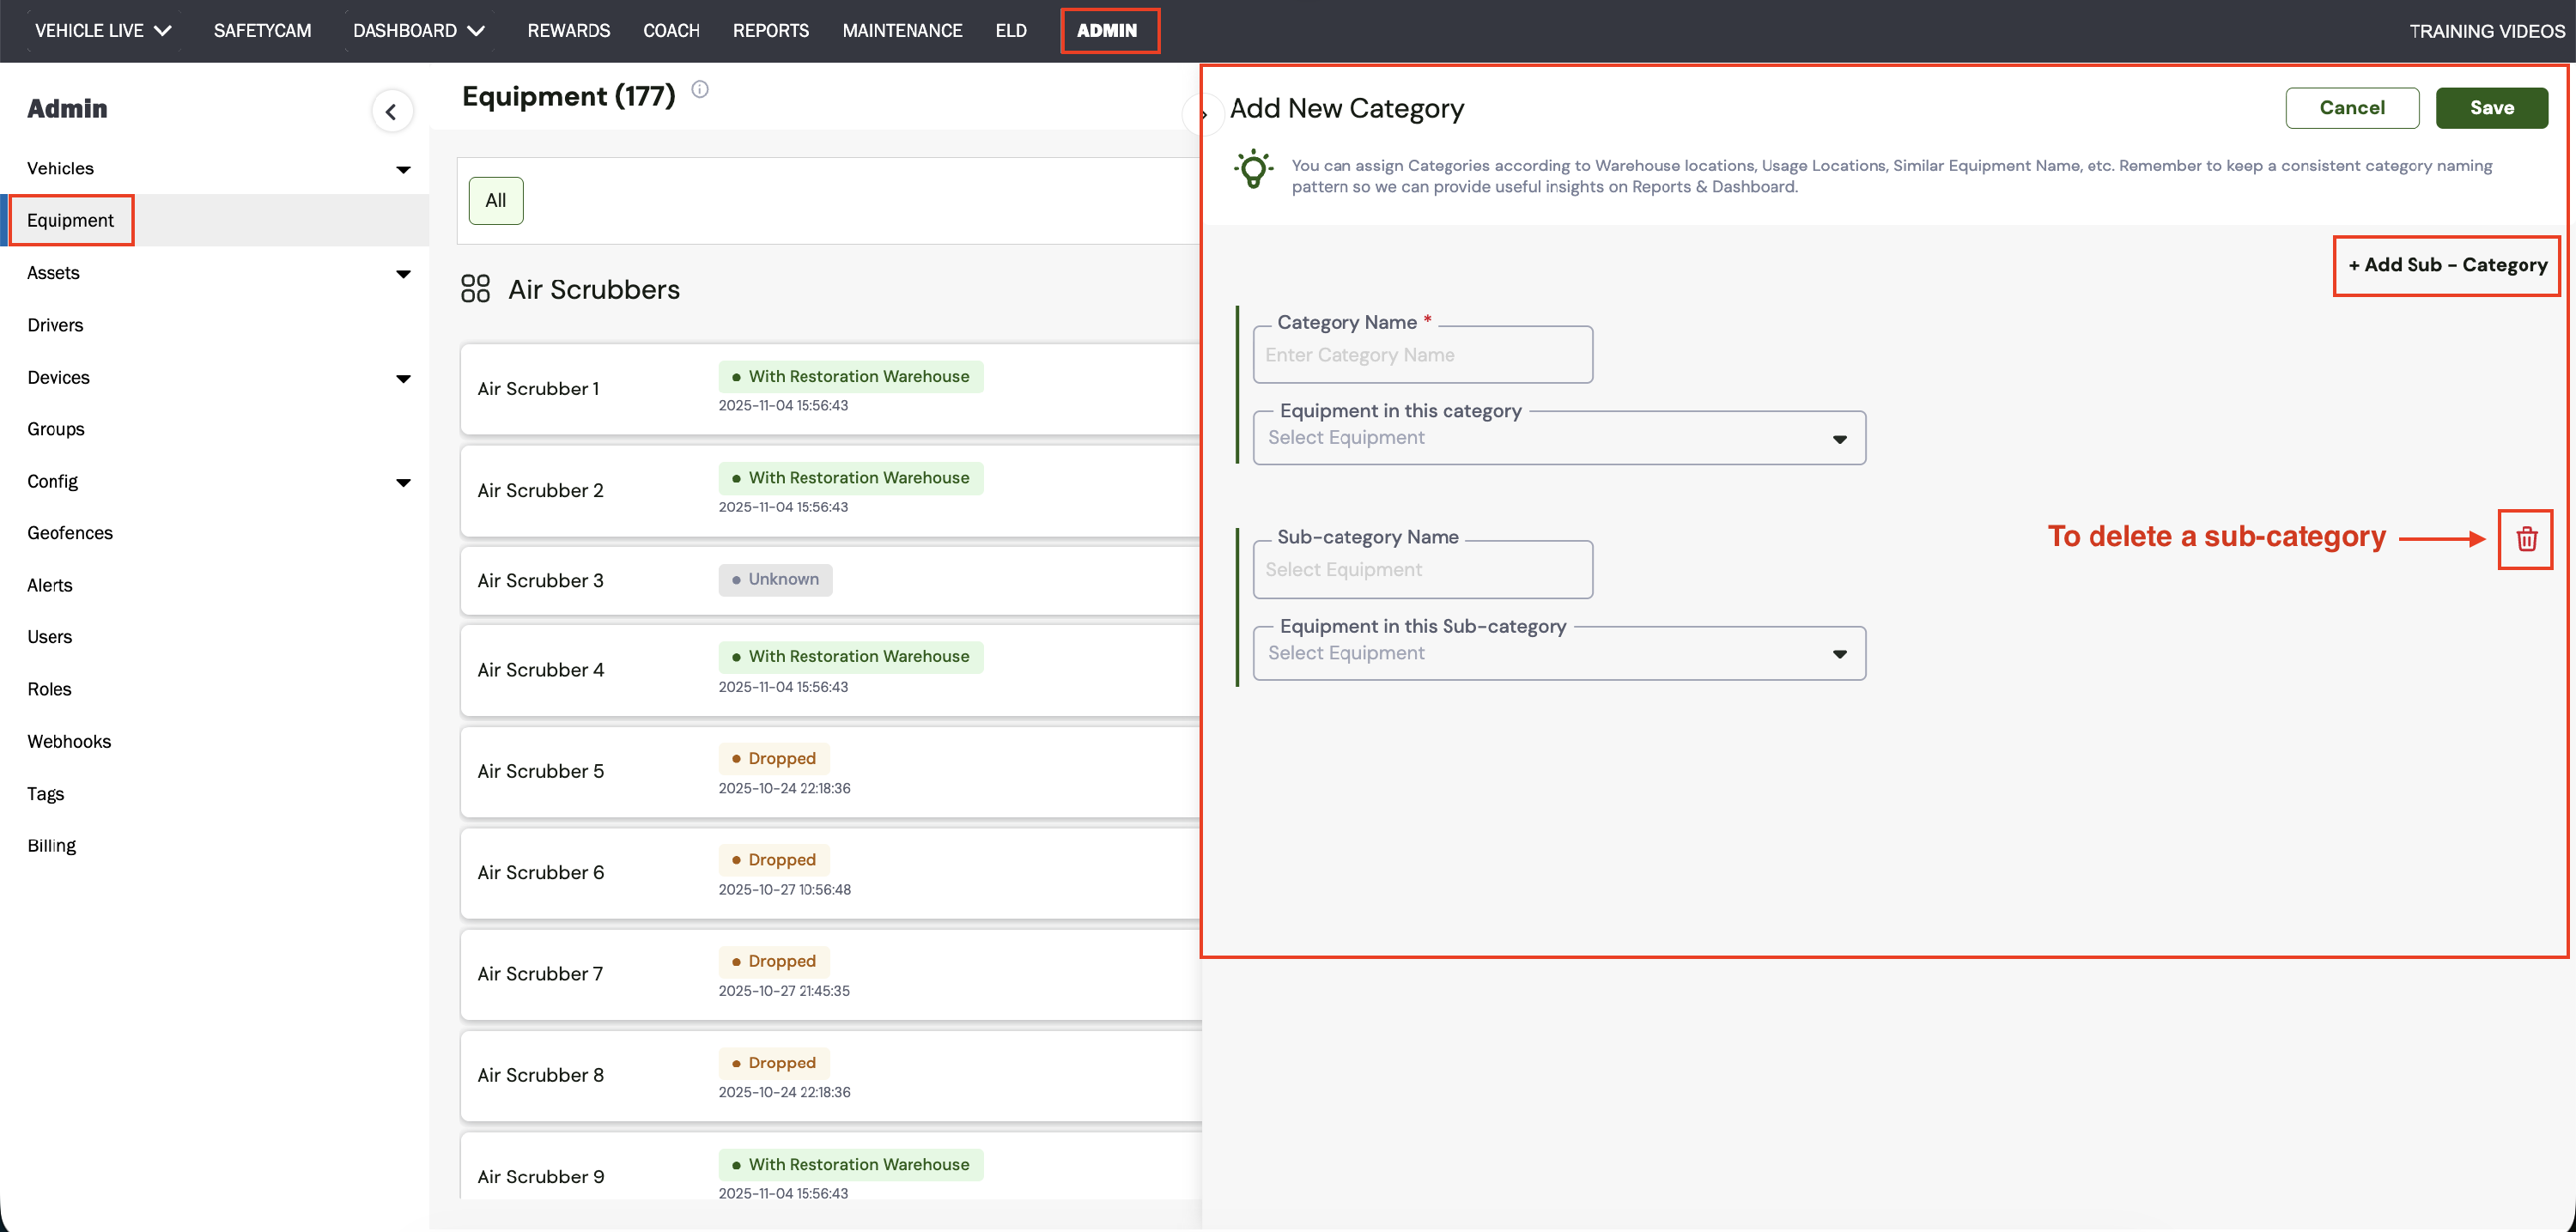Open Equipment in this category dropdown

point(1558,438)
